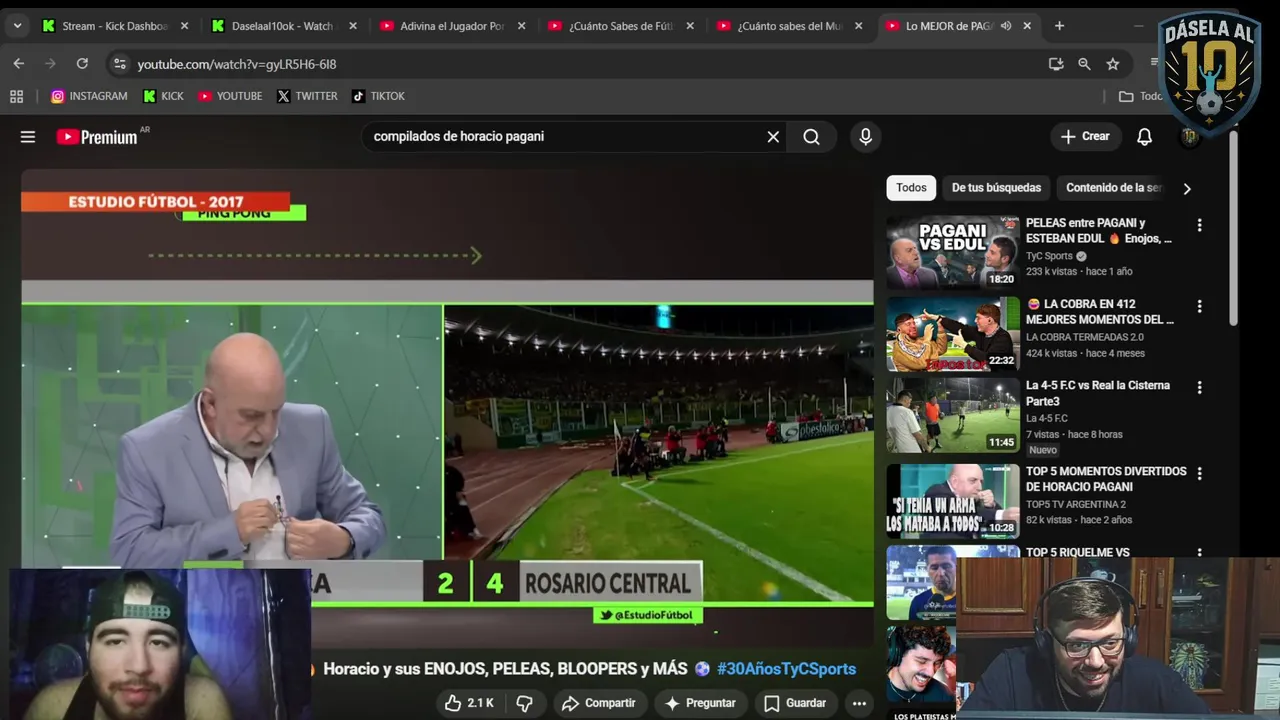This screenshot has width=1280, height=720.
Task: Click the Preguntar button
Action: (x=700, y=703)
